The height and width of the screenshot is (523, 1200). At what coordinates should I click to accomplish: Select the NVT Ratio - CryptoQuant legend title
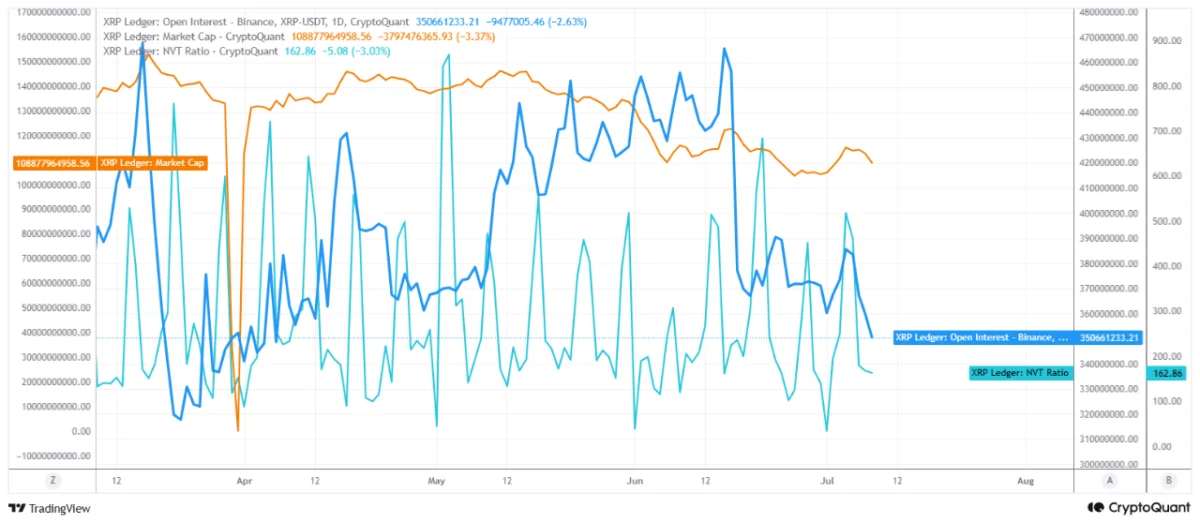click(192, 49)
